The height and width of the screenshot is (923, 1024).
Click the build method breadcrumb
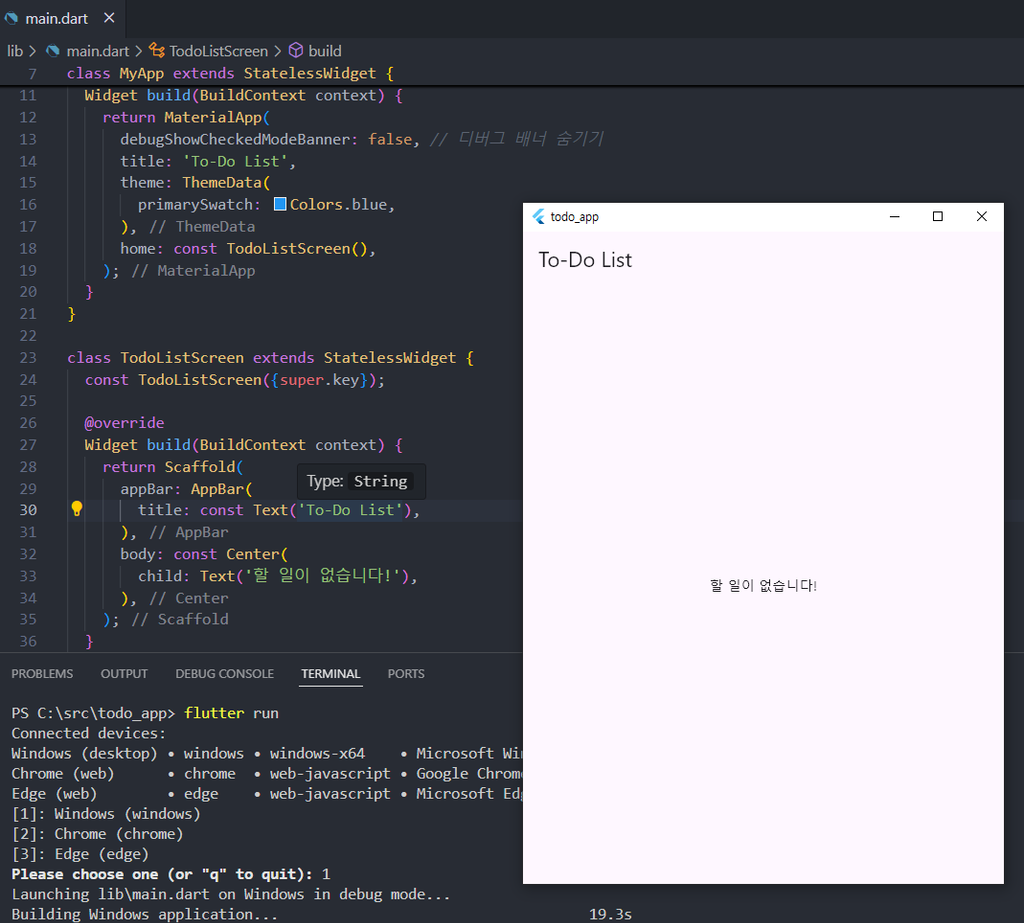325,51
